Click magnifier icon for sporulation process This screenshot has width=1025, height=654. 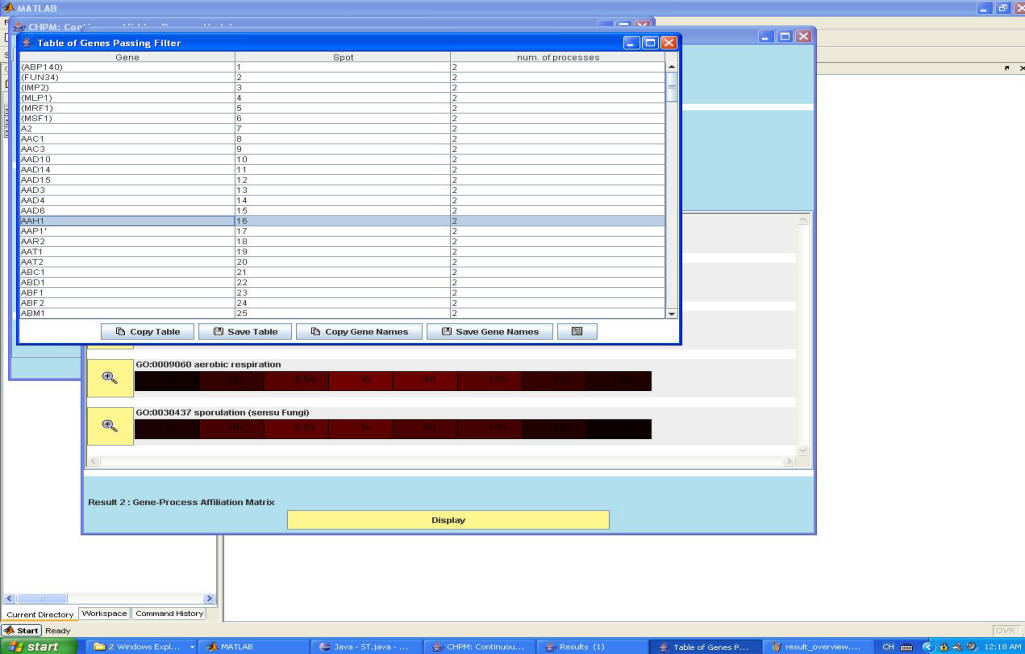point(110,426)
